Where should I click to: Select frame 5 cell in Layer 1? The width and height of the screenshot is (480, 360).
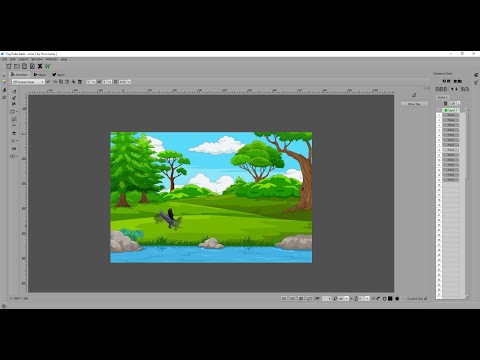pos(451,135)
